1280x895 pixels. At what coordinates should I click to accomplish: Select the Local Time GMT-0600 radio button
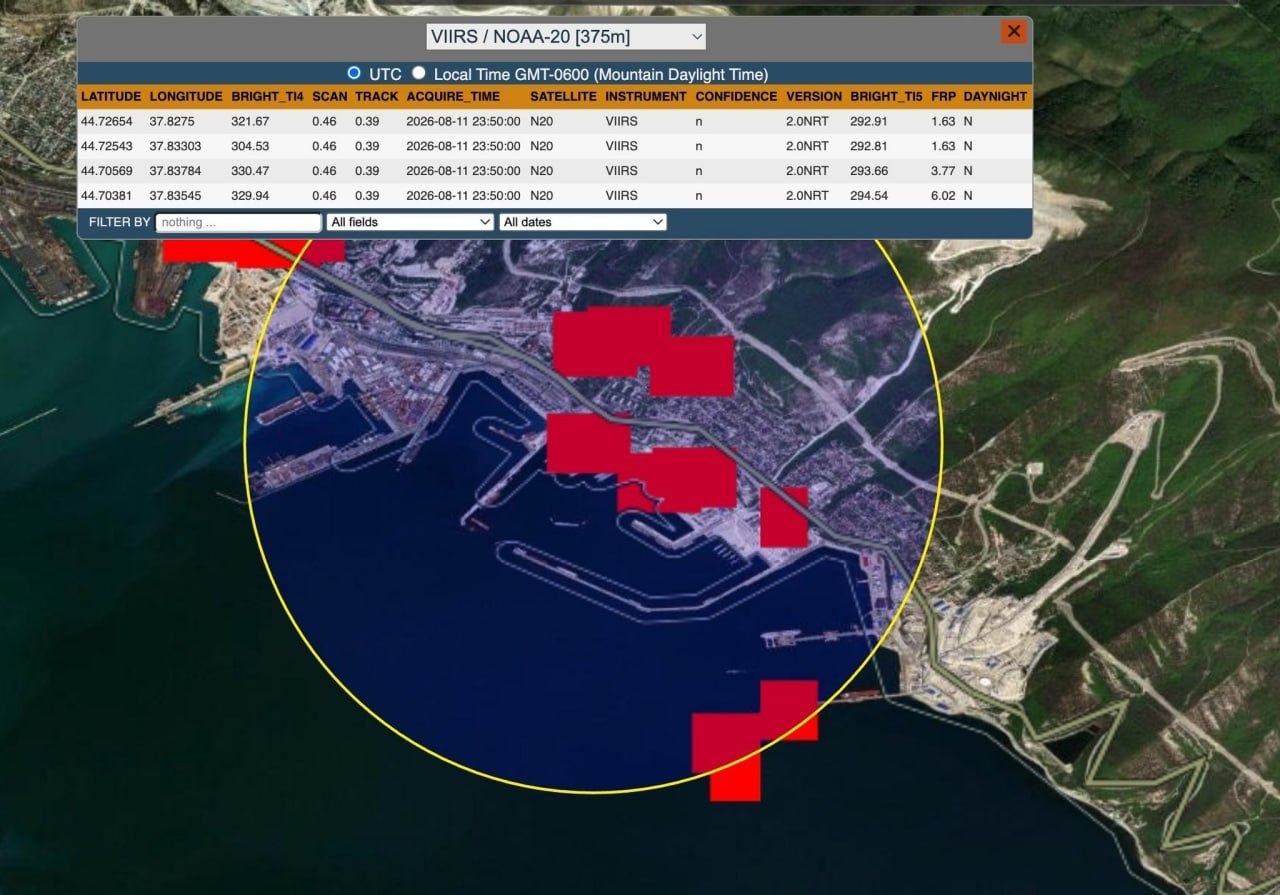click(x=418, y=73)
